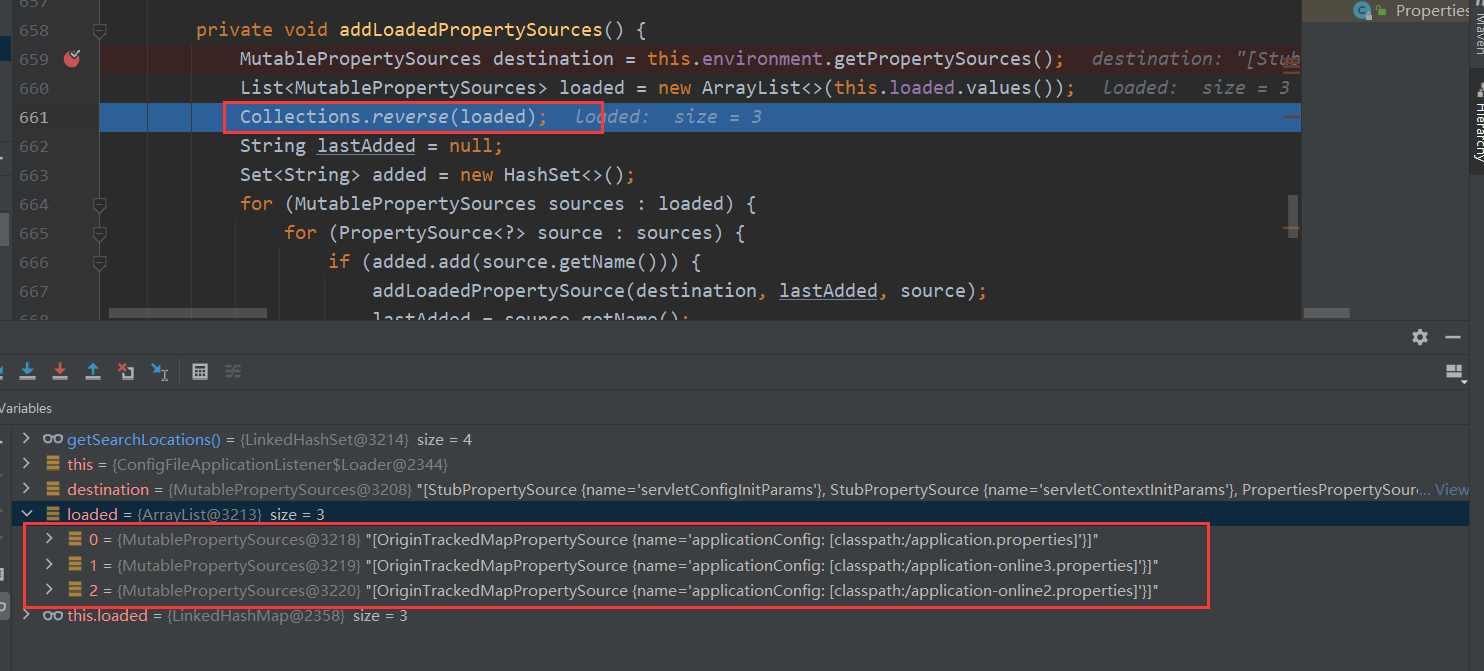Click the glasses watch icon for getSearchLocations()
1484x671 pixels.
pyautogui.click(x=53, y=440)
